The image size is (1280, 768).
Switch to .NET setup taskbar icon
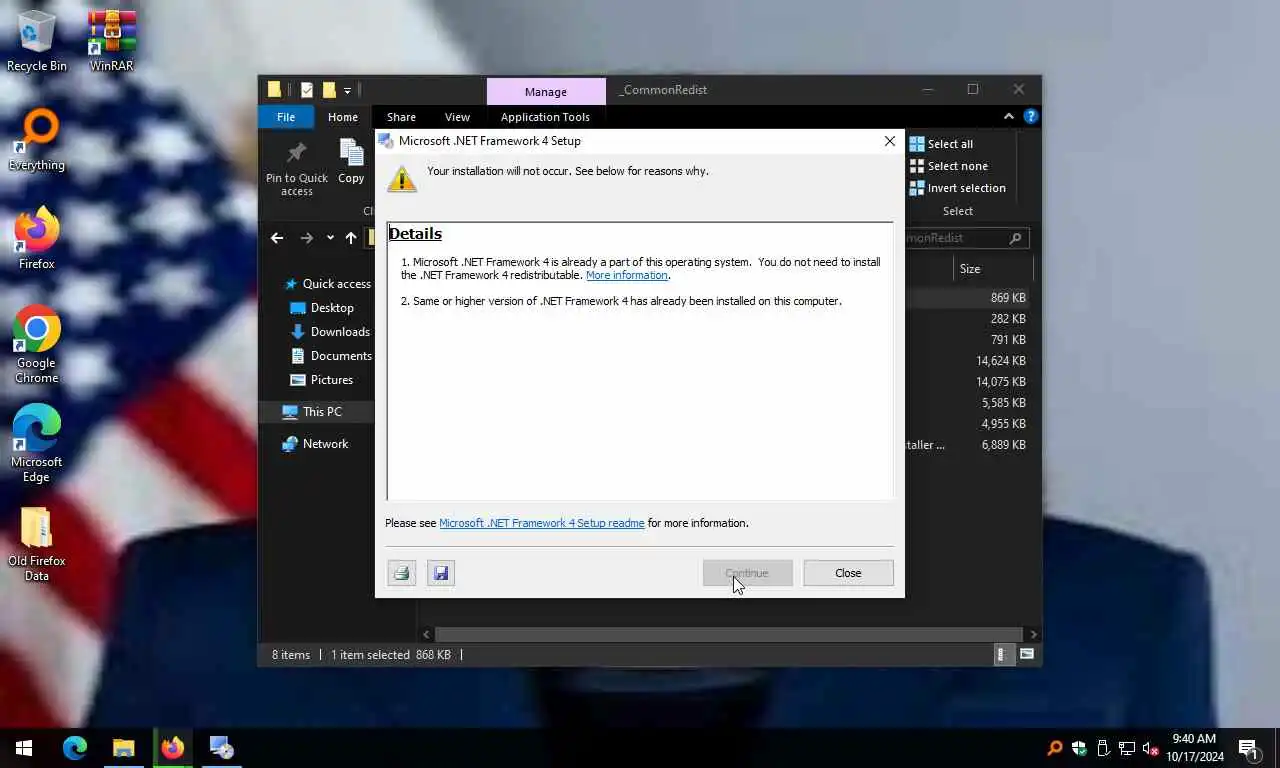(x=221, y=748)
